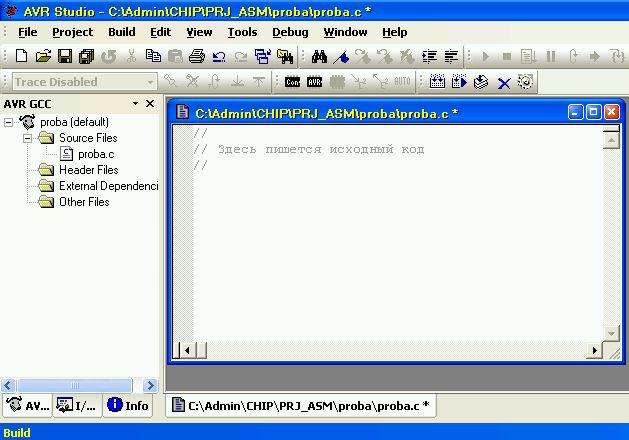Select the Header Files folder

pyautogui.click(x=89, y=170)
